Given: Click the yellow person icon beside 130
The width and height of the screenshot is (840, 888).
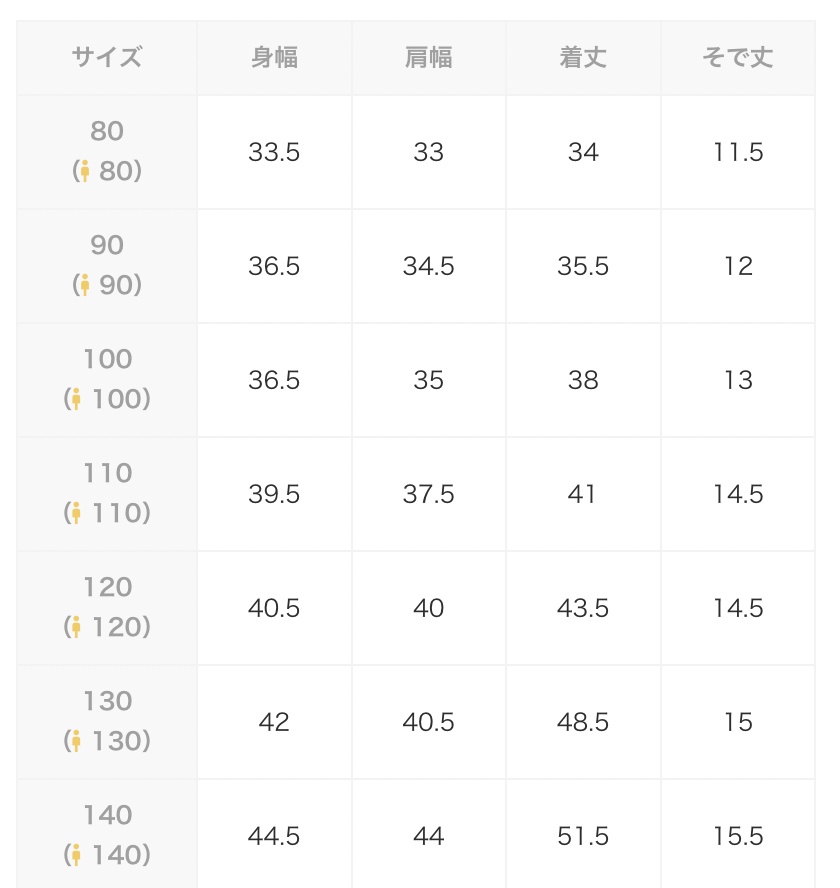Looking at the screenshot, I should [x=76, y=741].
